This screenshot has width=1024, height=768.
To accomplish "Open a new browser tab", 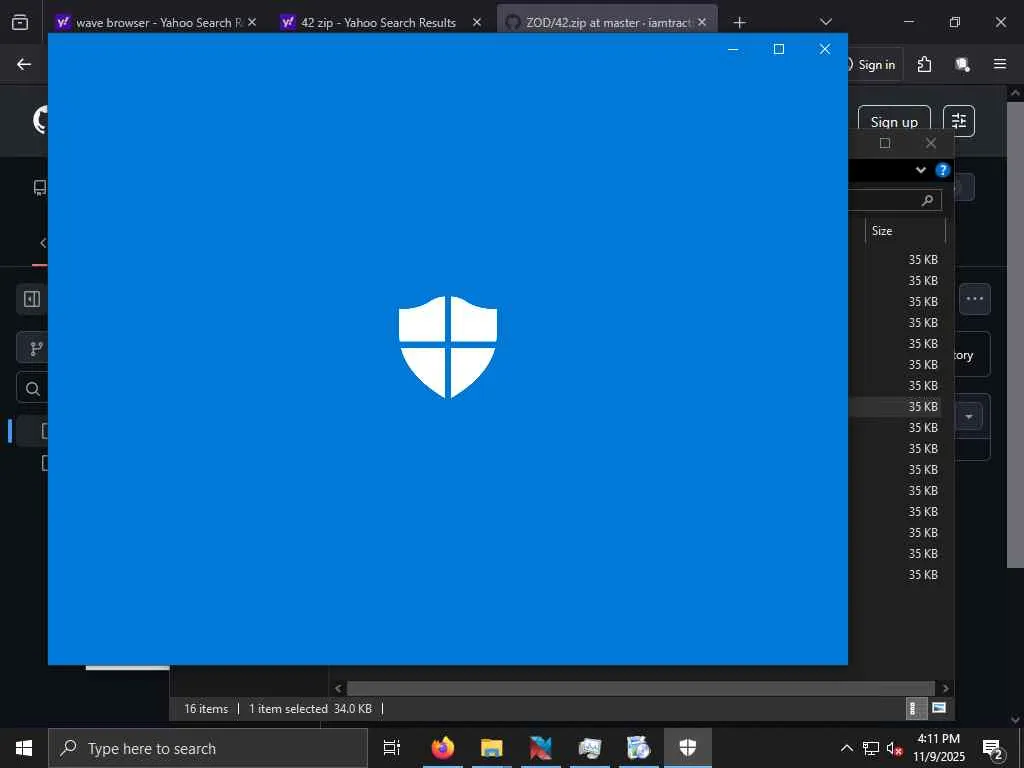I will 739,23.
